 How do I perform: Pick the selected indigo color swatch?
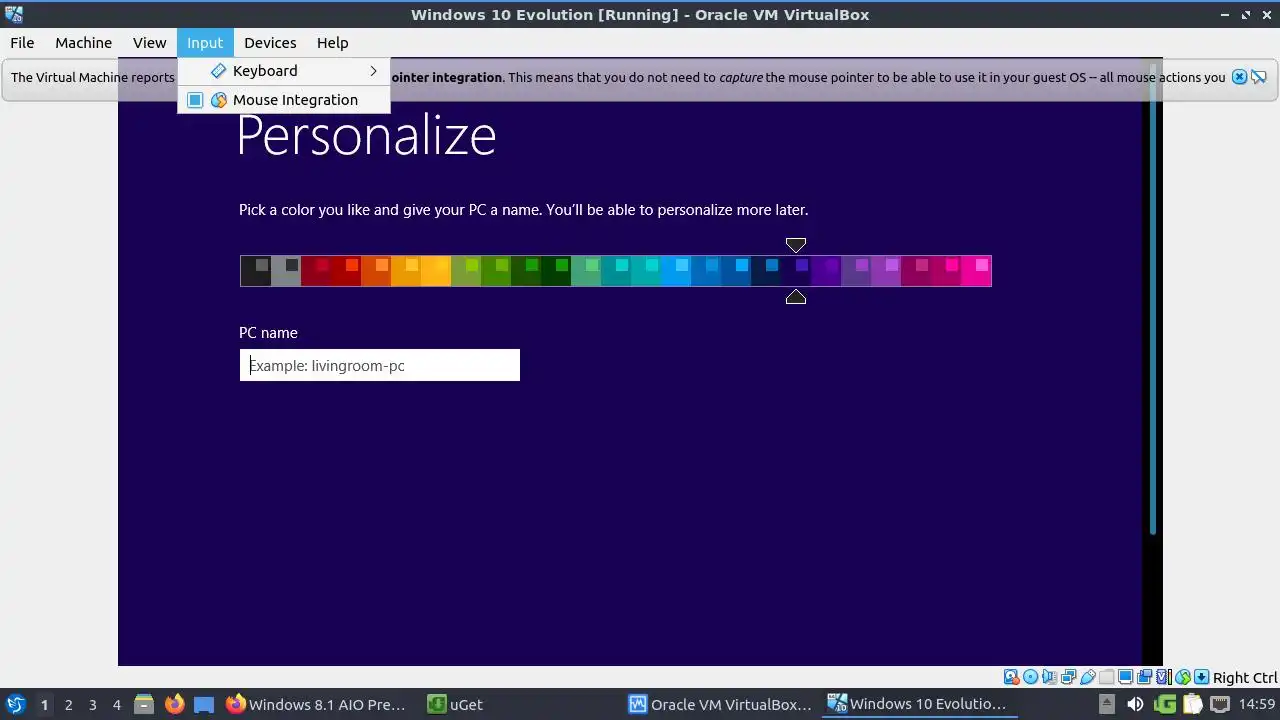796,271
